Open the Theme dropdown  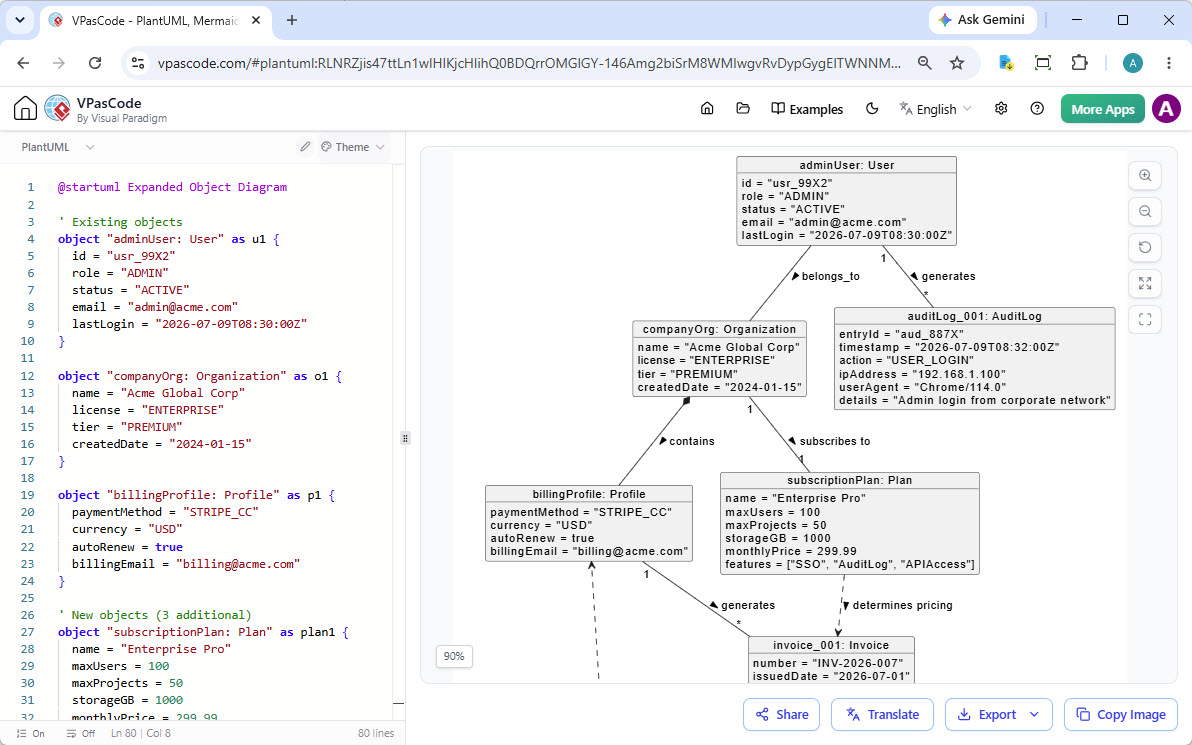coord(353,147)
